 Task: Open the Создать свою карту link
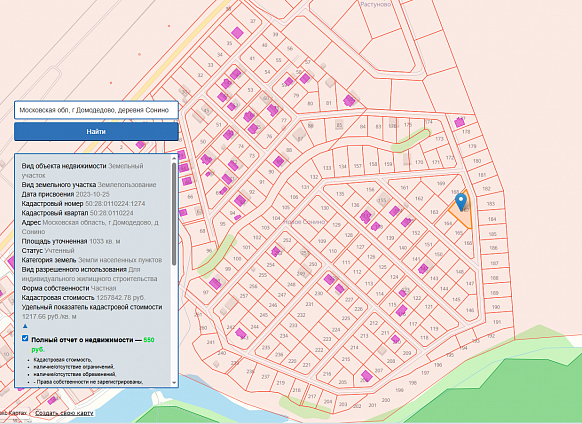click(x=65, y=413)
